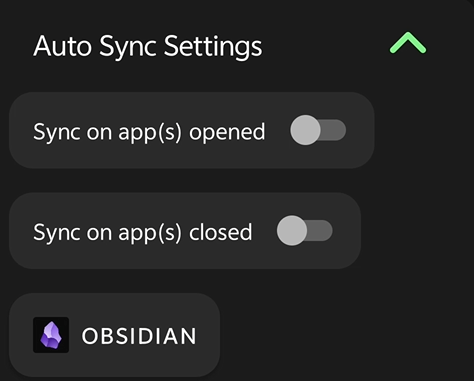
Task: Turn on syncing when apps close
Action: 305,230
